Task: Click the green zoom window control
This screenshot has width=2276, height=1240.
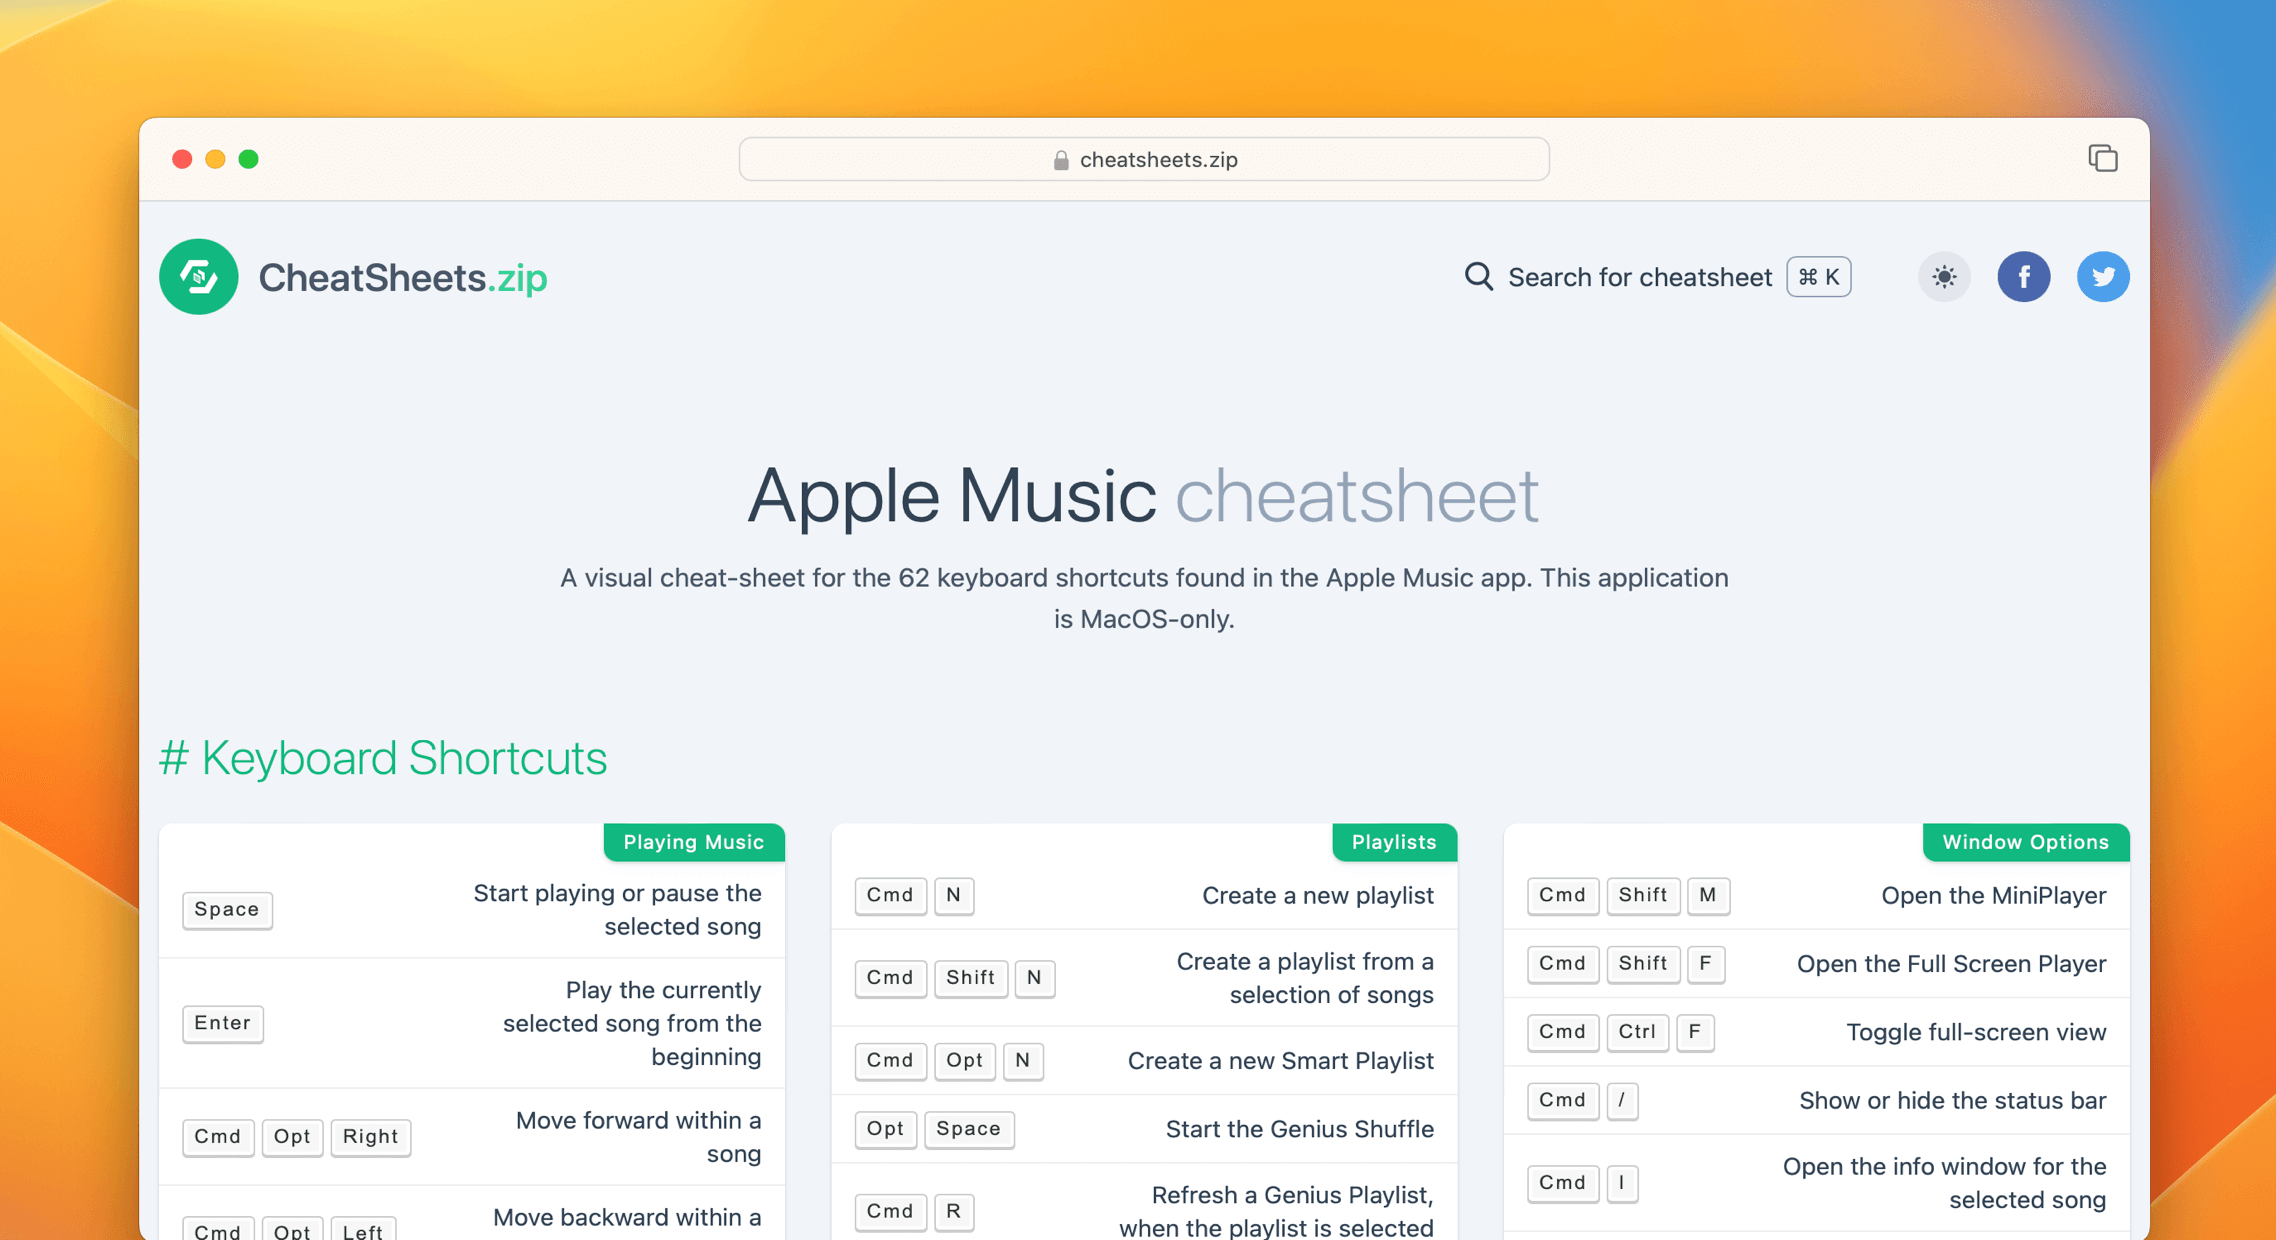Action: [x=249, y=159]
